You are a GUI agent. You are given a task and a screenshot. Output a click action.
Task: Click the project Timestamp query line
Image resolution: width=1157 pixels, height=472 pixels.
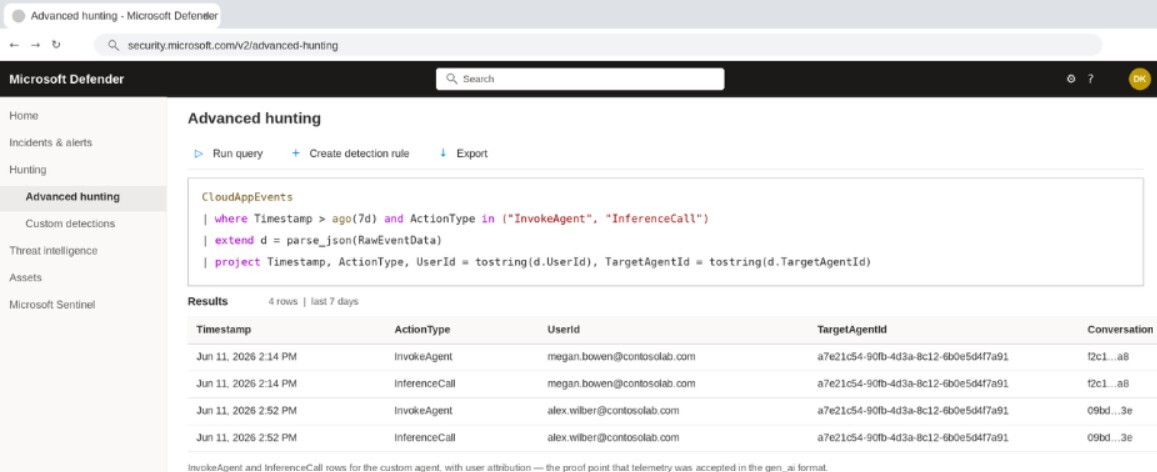[x=536, y=262]
